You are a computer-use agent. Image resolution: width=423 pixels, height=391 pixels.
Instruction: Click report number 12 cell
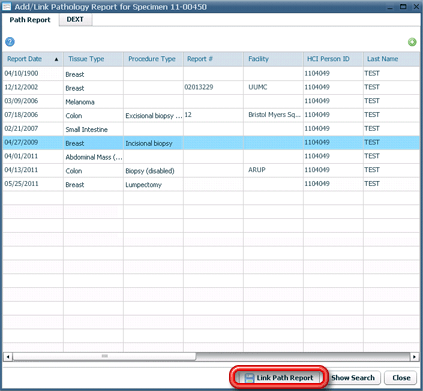[213, 115]
